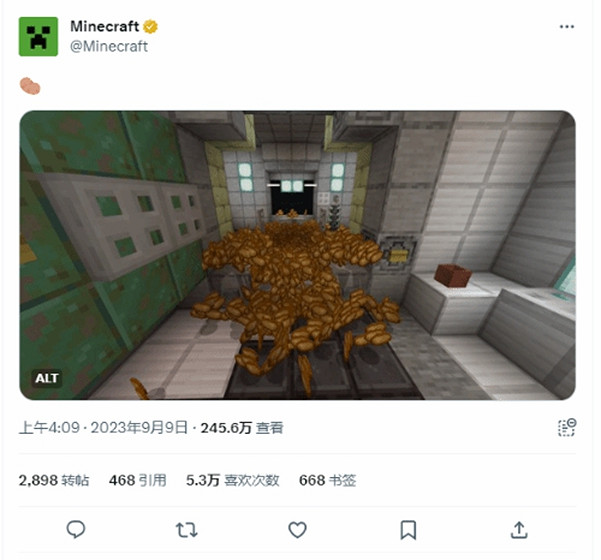
Task: Click the 668 书签 bookmarks count
Action: pos(328,480)
